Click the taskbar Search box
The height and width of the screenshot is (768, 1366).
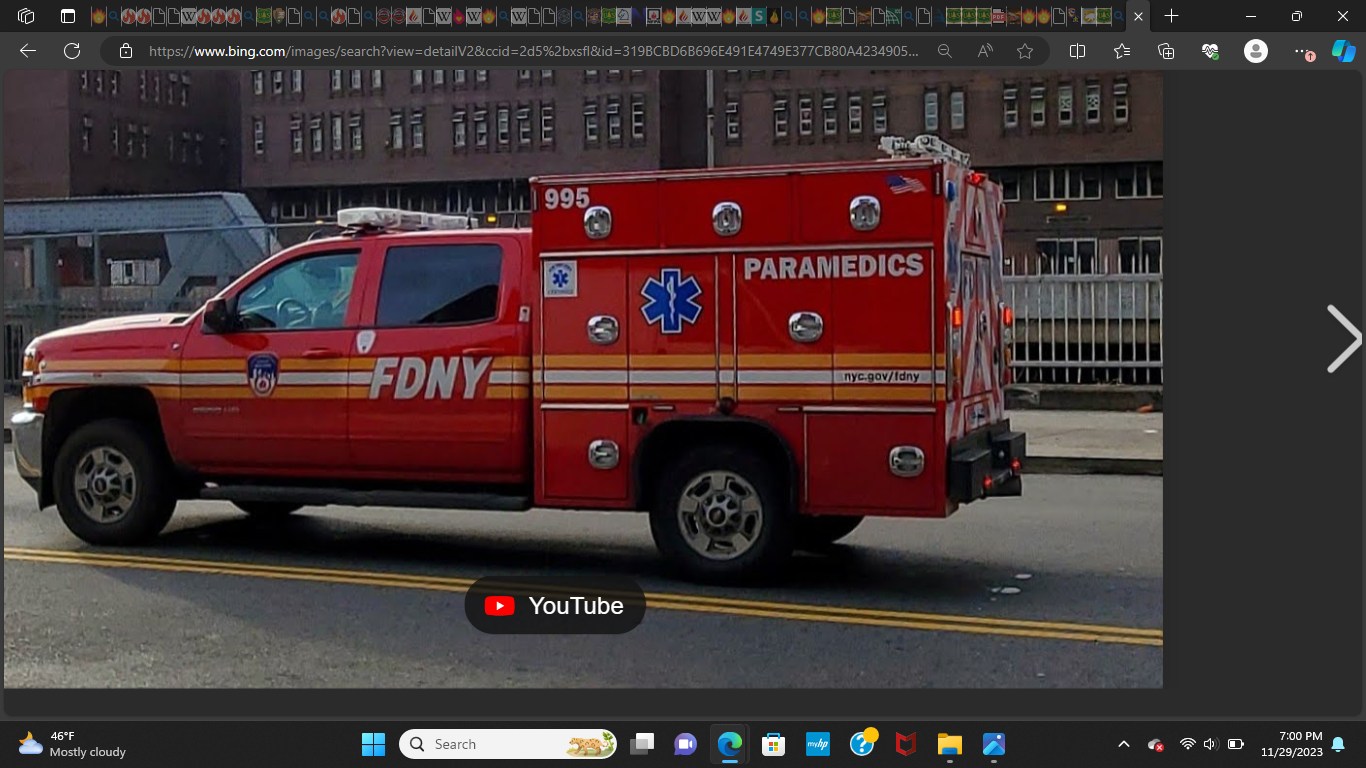(508, 744)
